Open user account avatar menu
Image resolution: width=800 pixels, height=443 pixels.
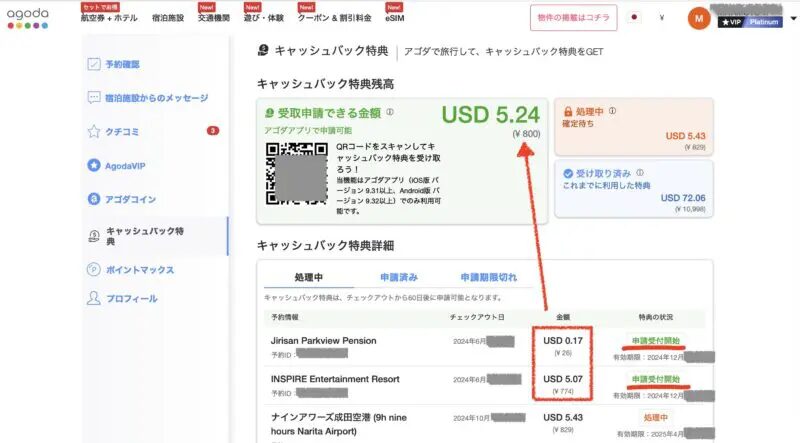699,18
